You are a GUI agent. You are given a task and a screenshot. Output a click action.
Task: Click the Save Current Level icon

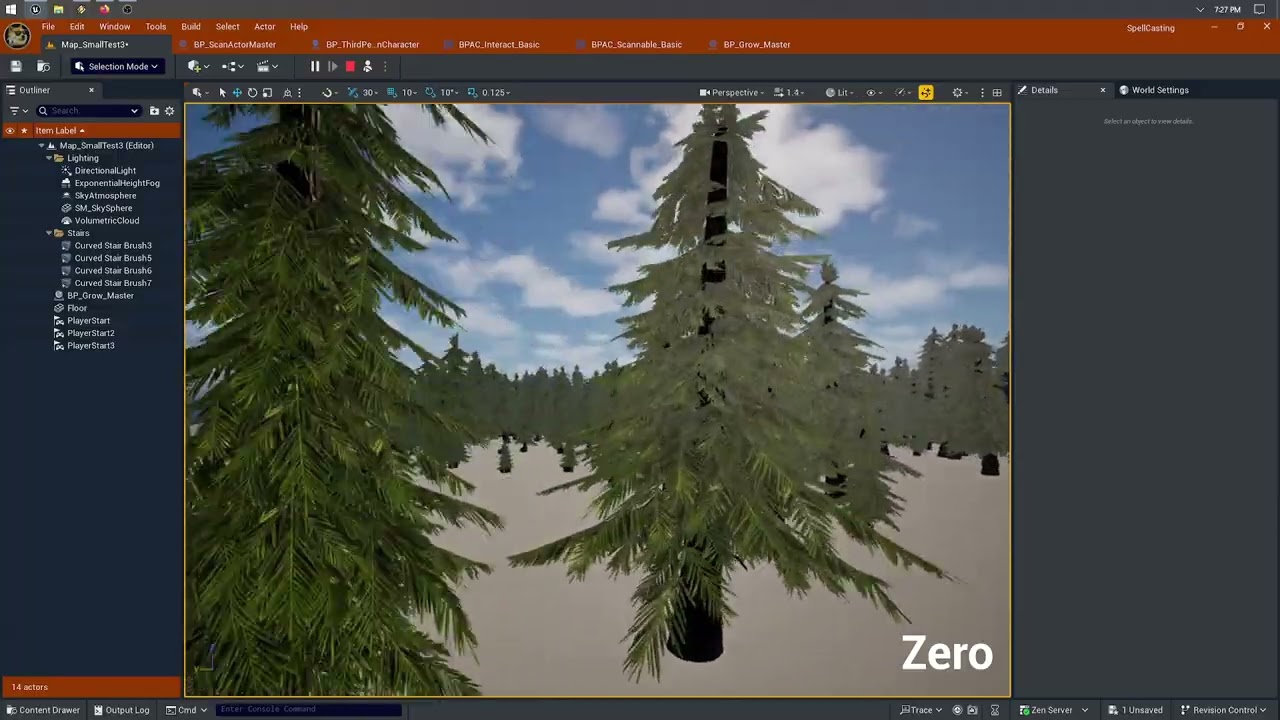pos(16,66)
